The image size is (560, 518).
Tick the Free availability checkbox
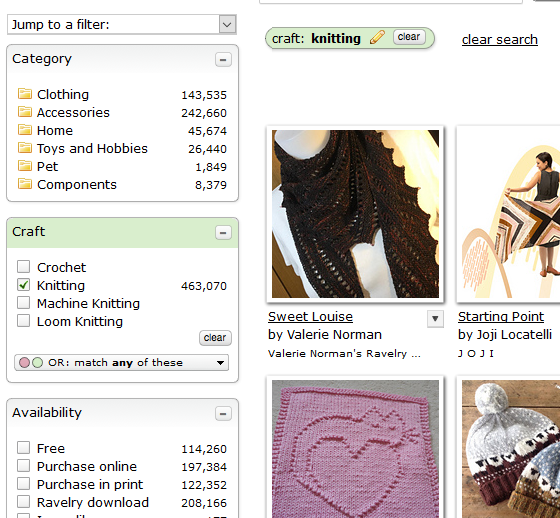[24, 448]
